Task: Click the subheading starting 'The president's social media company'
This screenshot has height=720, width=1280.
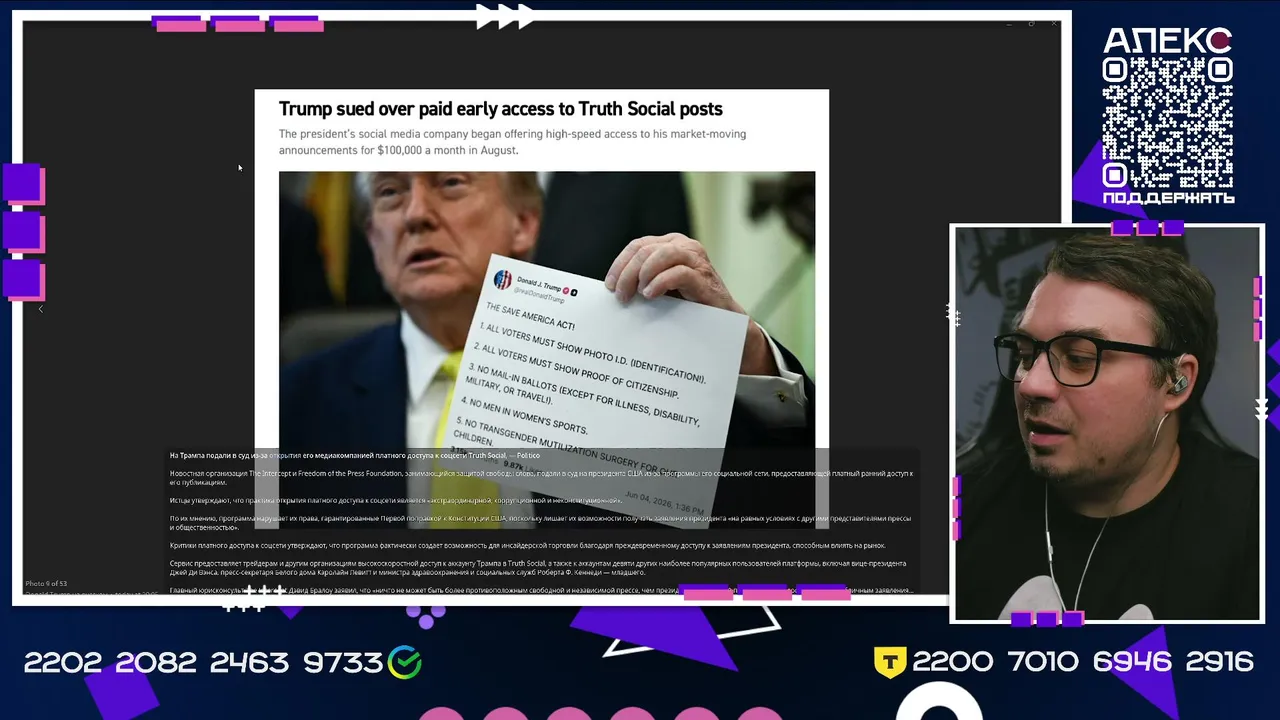Action: [x=512, y=142]
